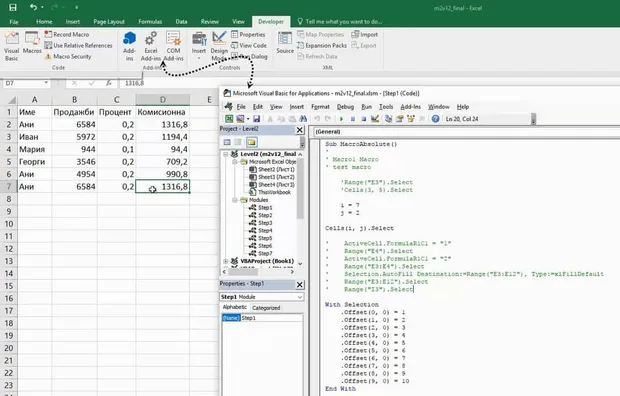Open Excel Add-ins manager
The width and height of the screenshot is (620, 396).
coord(151,46)
